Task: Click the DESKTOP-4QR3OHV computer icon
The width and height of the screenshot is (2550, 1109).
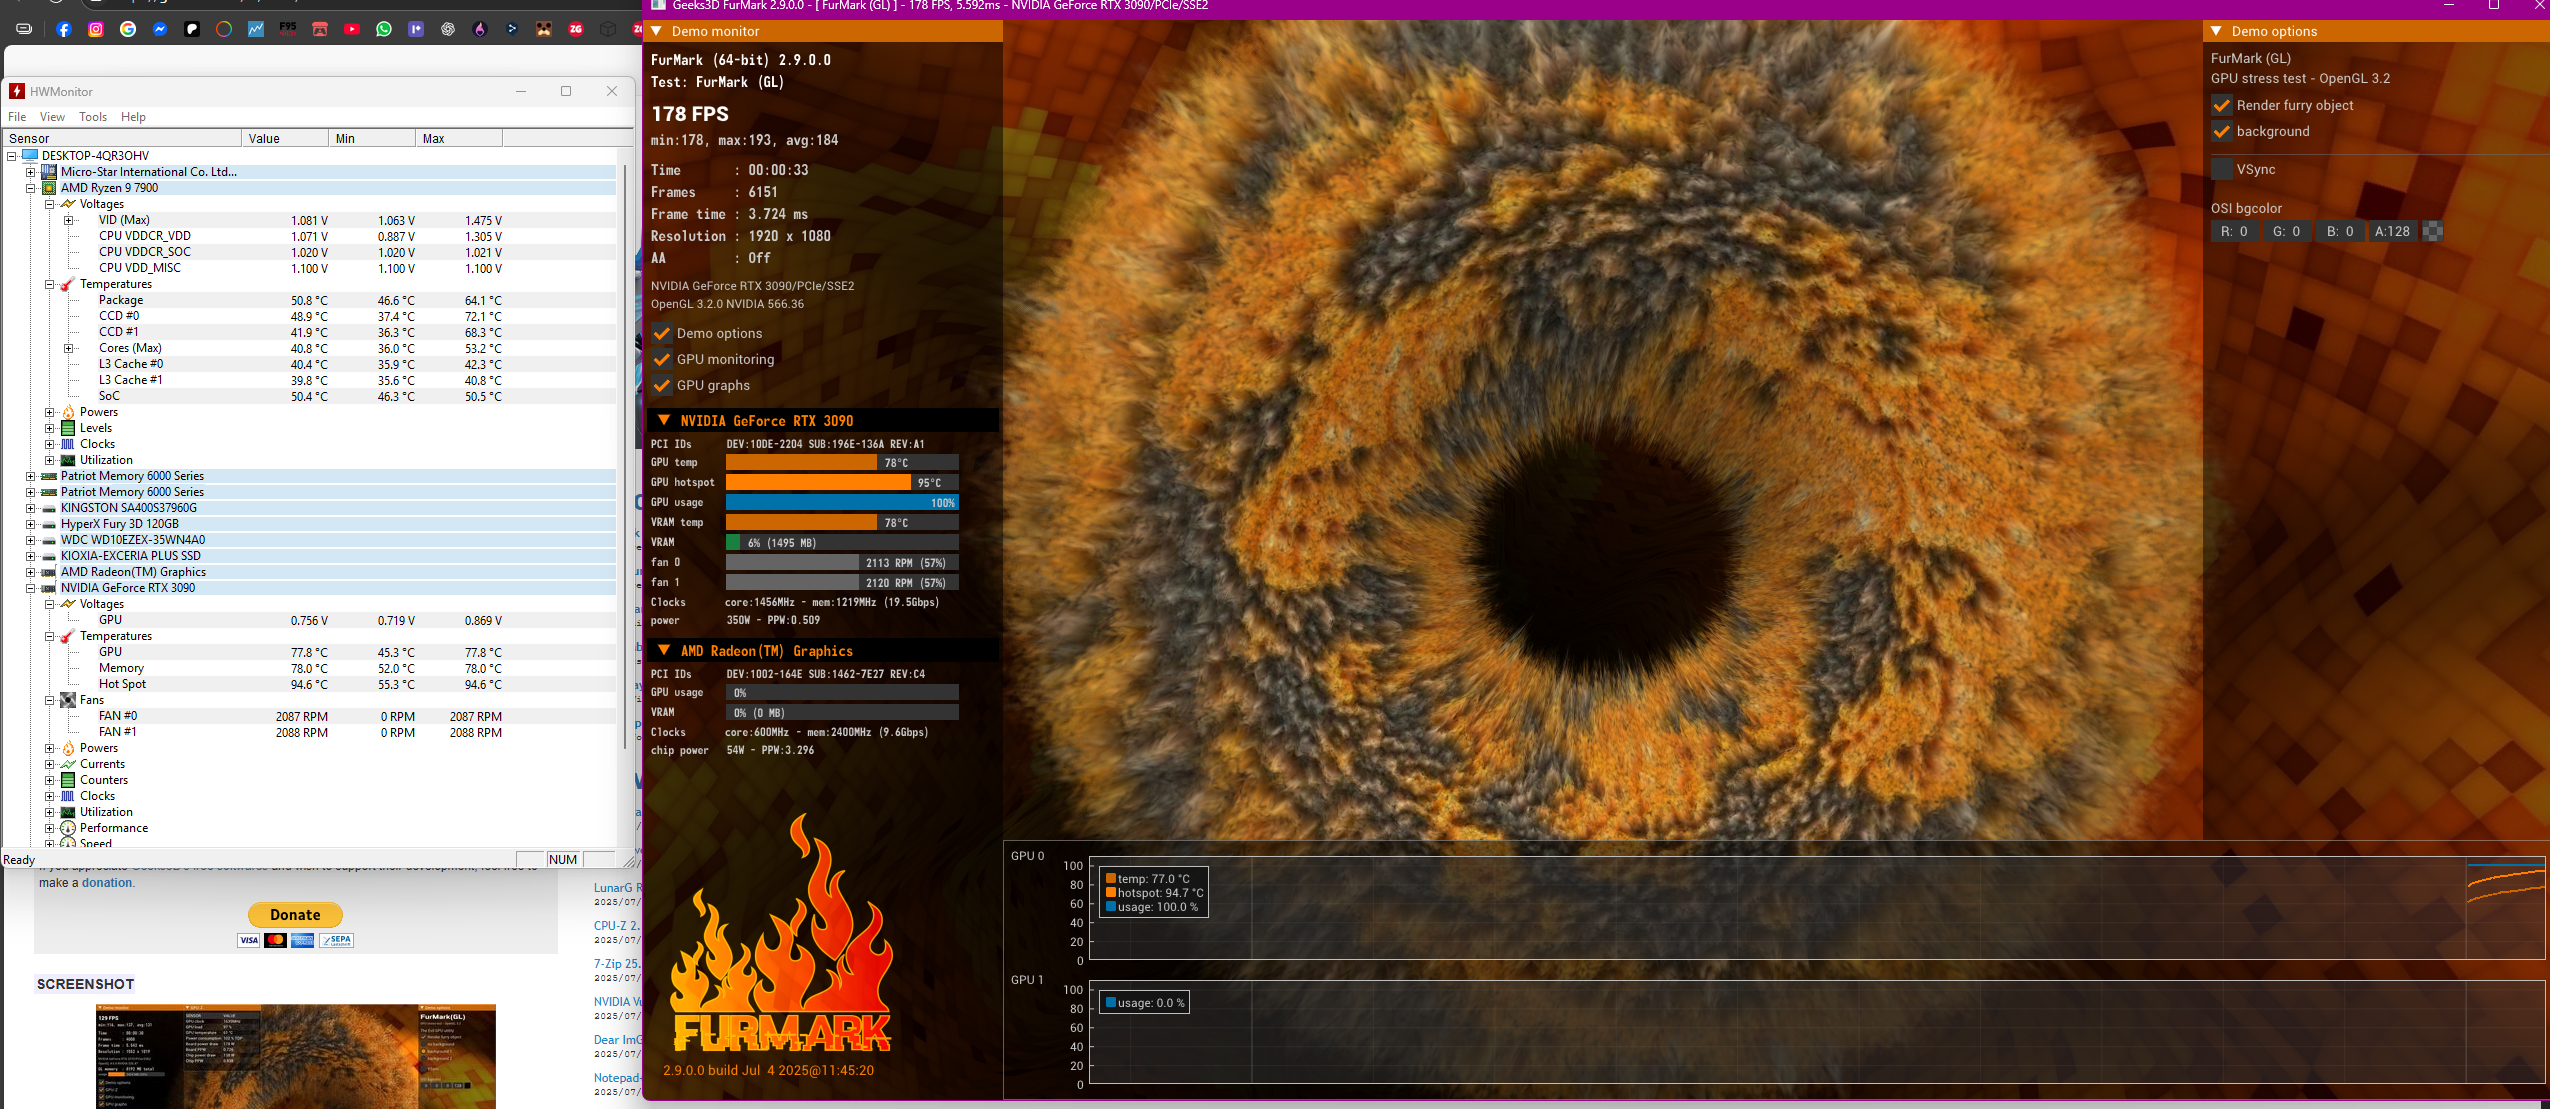Action: [30, 155]
